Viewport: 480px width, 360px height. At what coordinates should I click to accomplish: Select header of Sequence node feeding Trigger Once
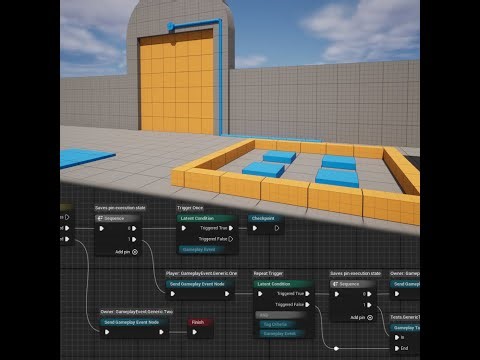(118, 218)
